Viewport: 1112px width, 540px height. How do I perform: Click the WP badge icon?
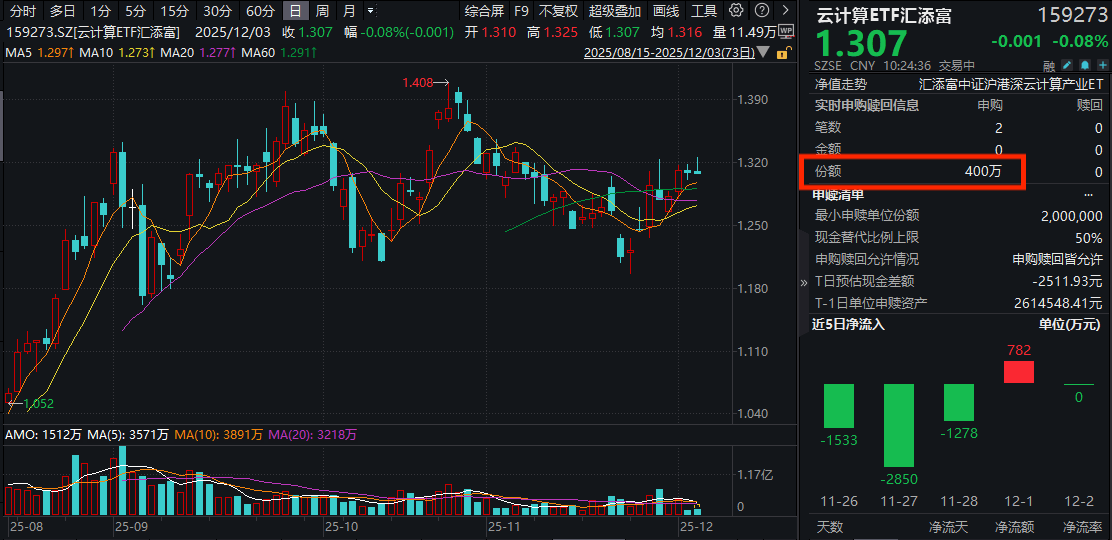click(x=785, y=31)
